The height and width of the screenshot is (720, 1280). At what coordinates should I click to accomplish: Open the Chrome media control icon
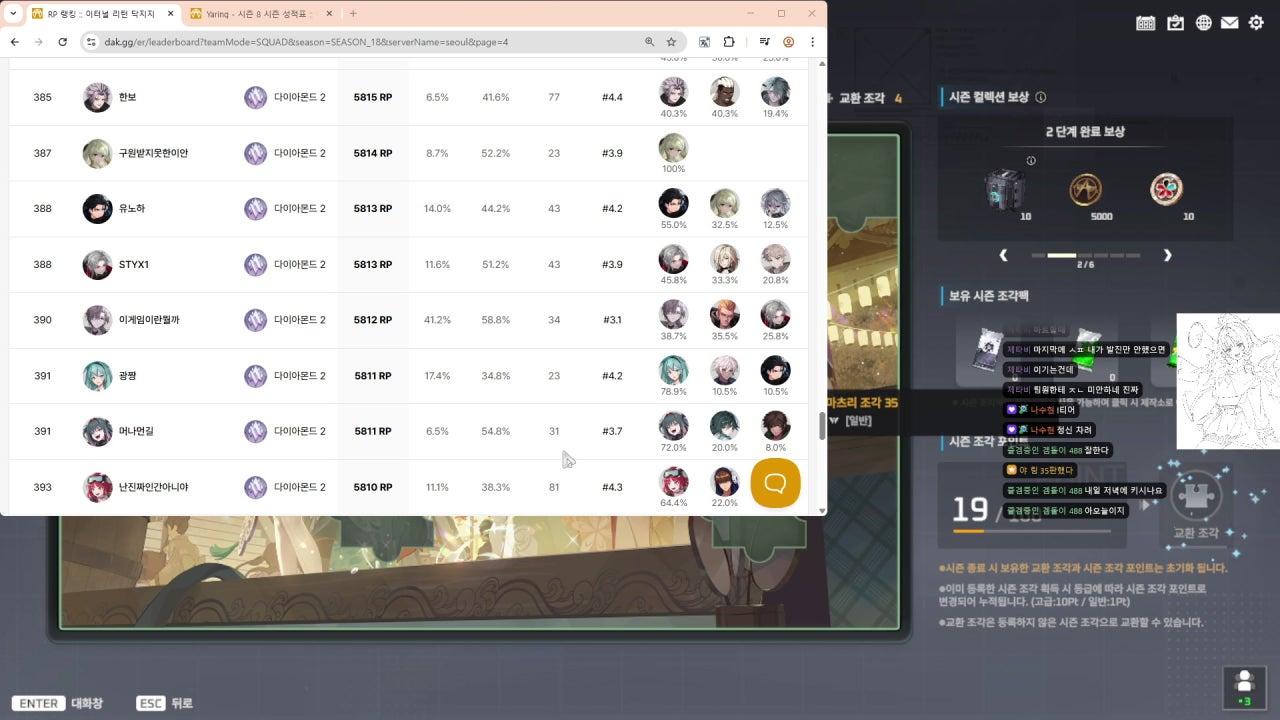(765, 42)
